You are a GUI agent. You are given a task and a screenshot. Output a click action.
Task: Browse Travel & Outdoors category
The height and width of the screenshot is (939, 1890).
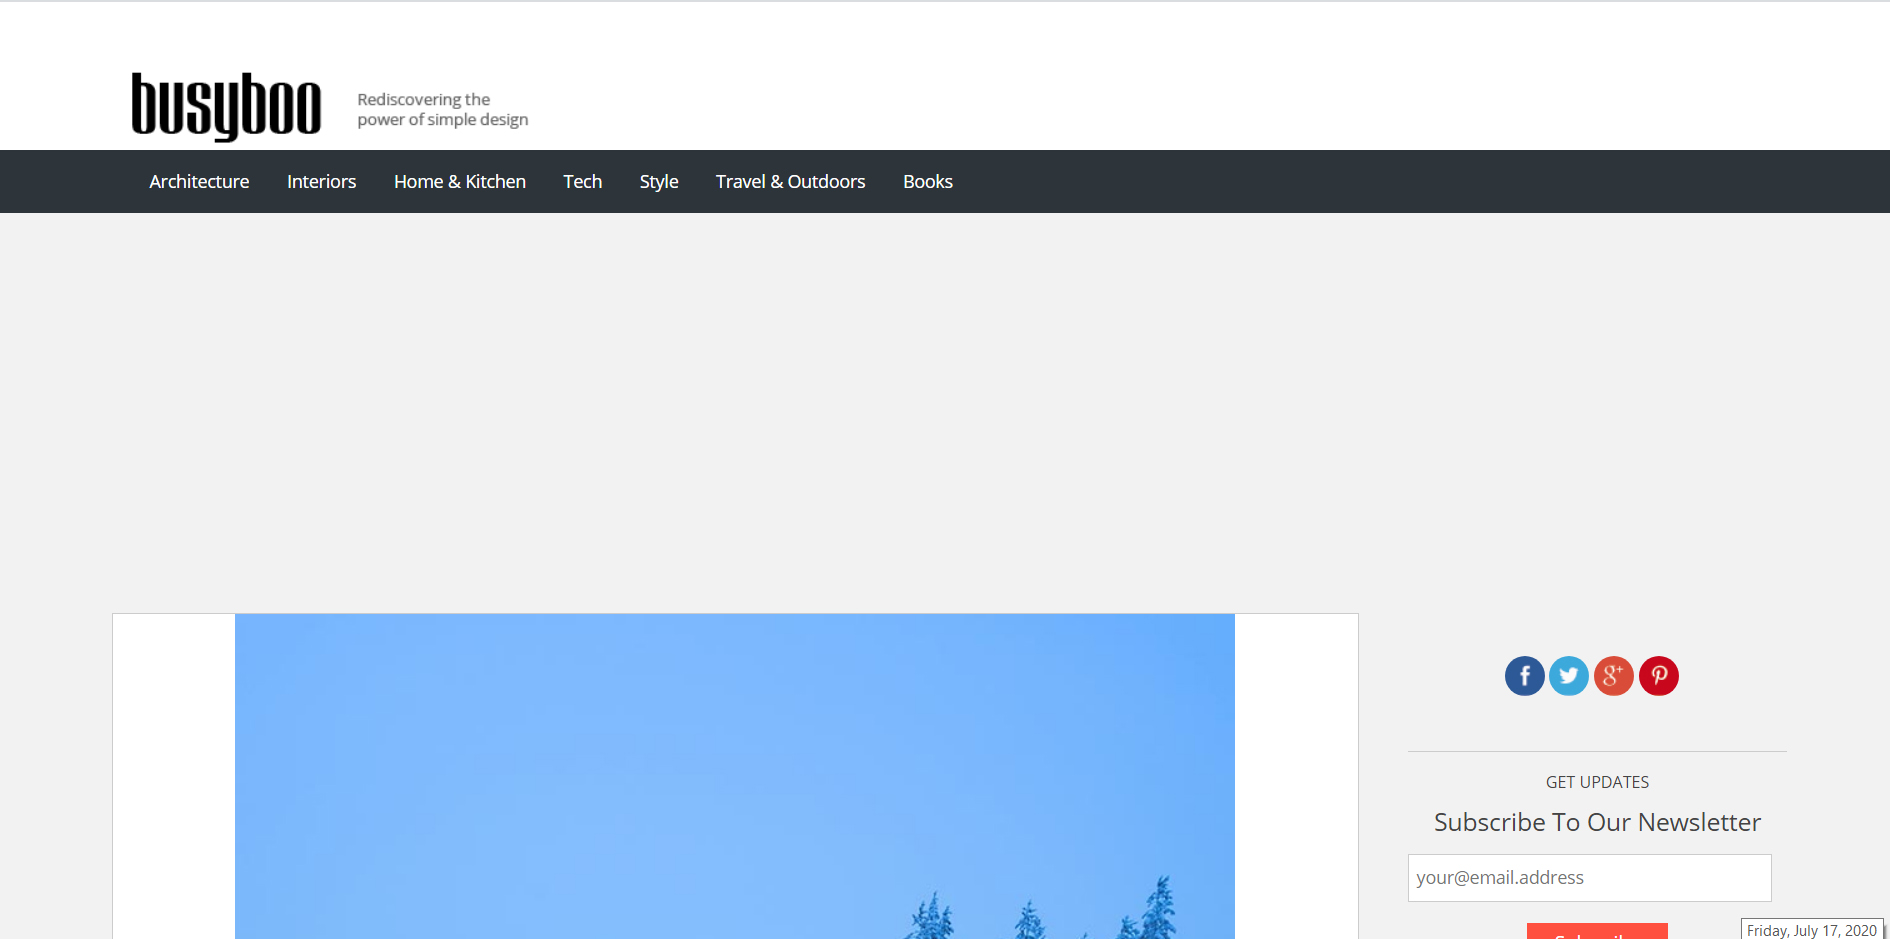point(790,182)
